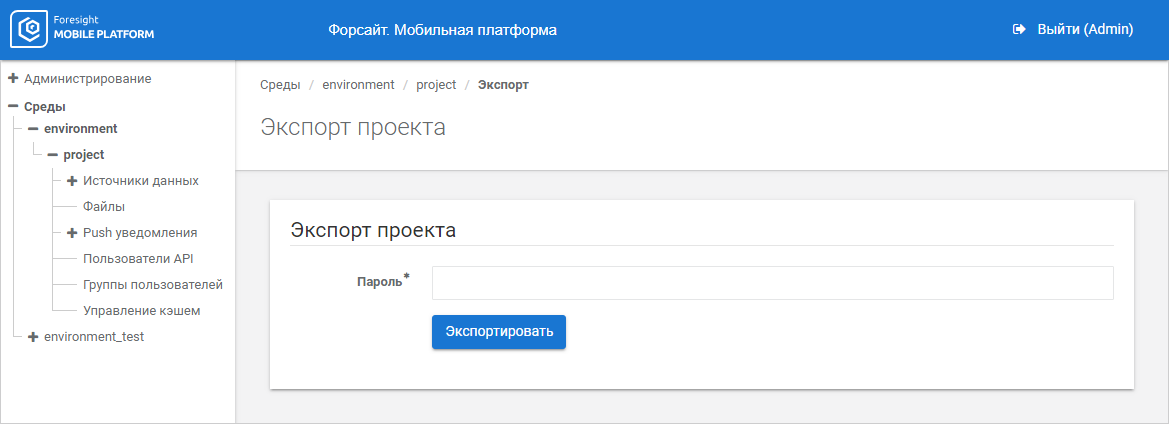Click the Foresight Mobile Platform logo

(x=83, y=30)
